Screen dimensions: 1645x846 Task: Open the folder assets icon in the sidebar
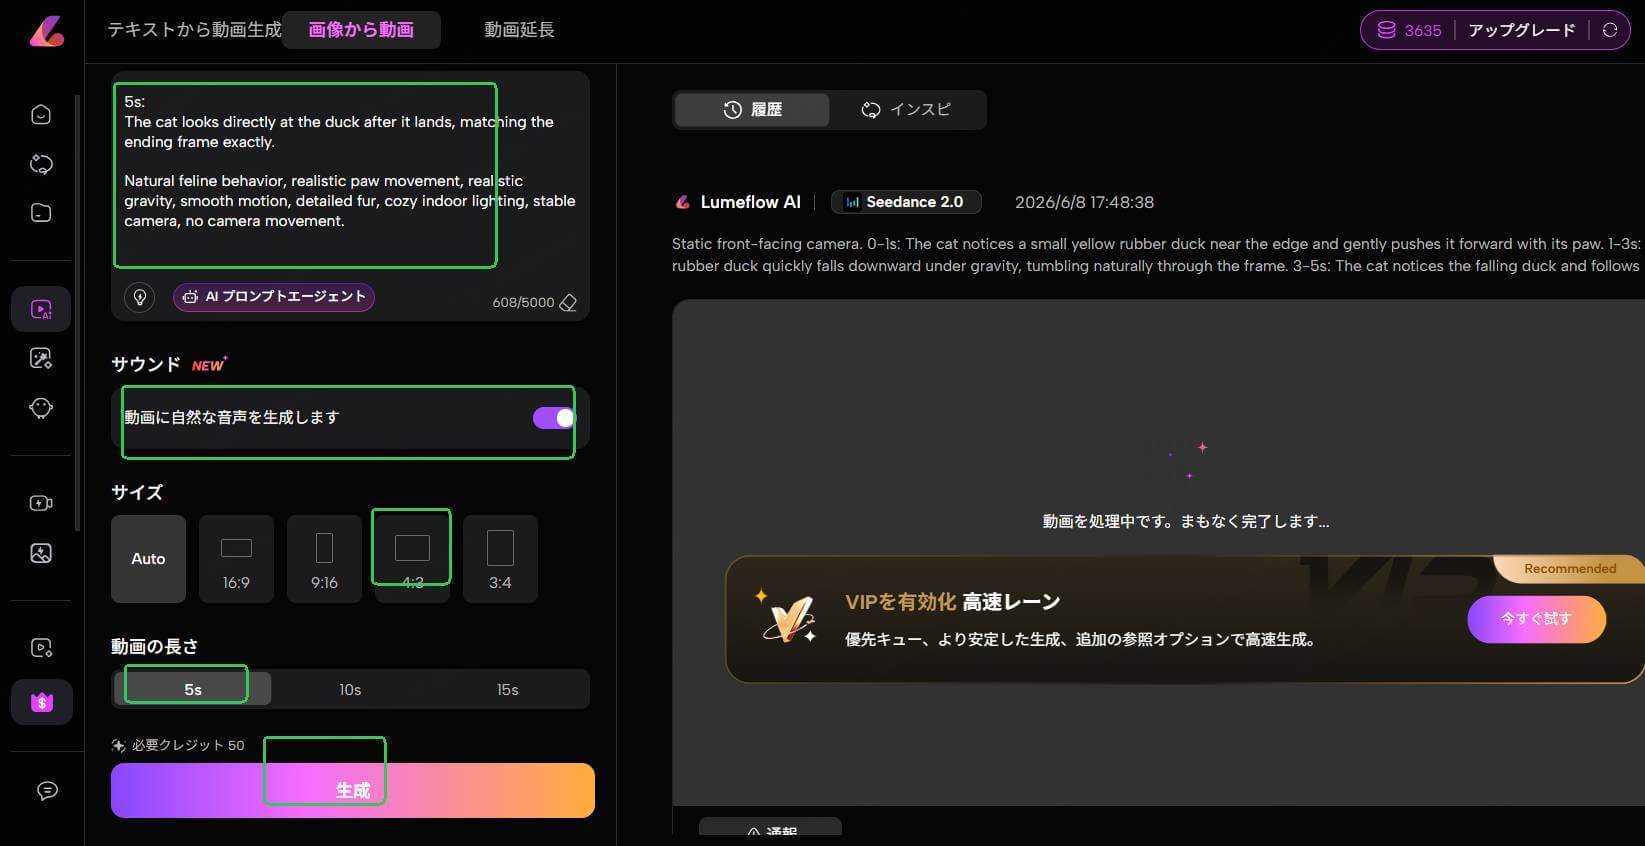click(x=41, y=213)
